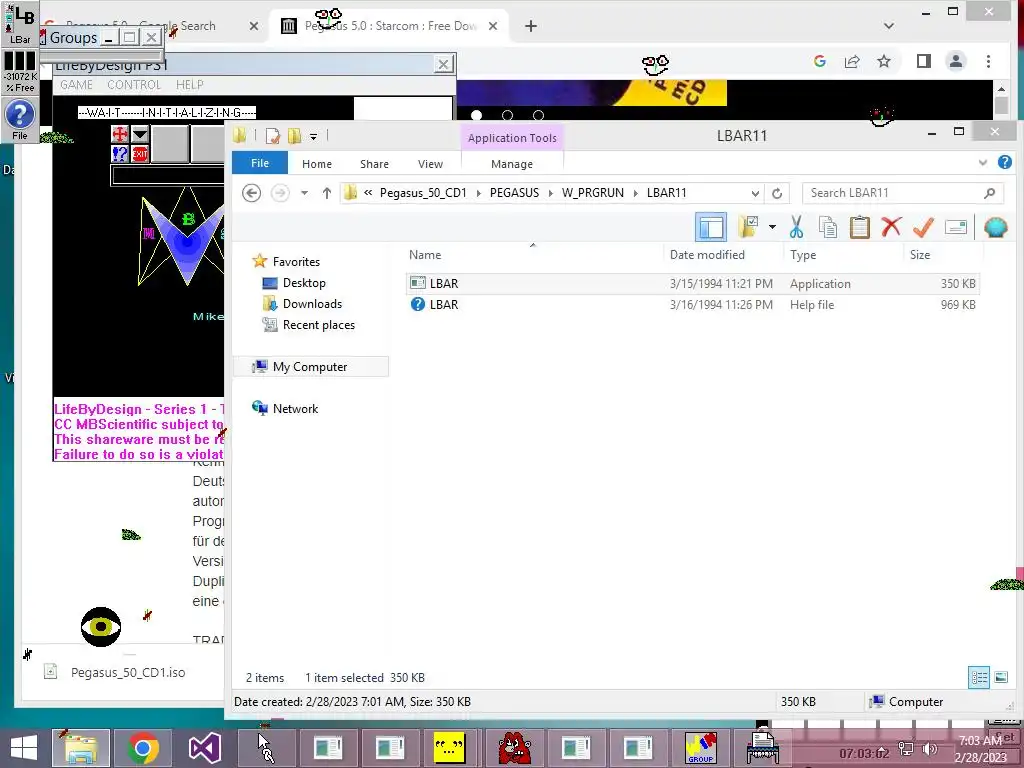Click the properties icon in quick access toolbar
This screenshot has width=1024, height=768.
click(273, 136)
